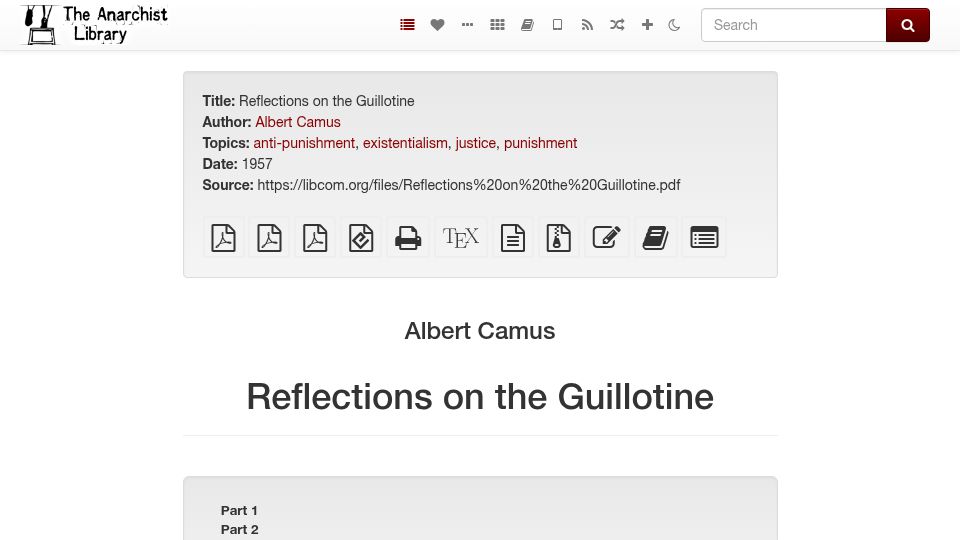Viewport: 960px width, 540px height.
Task: Download the first PDF file icon
Action: (223, 238)
